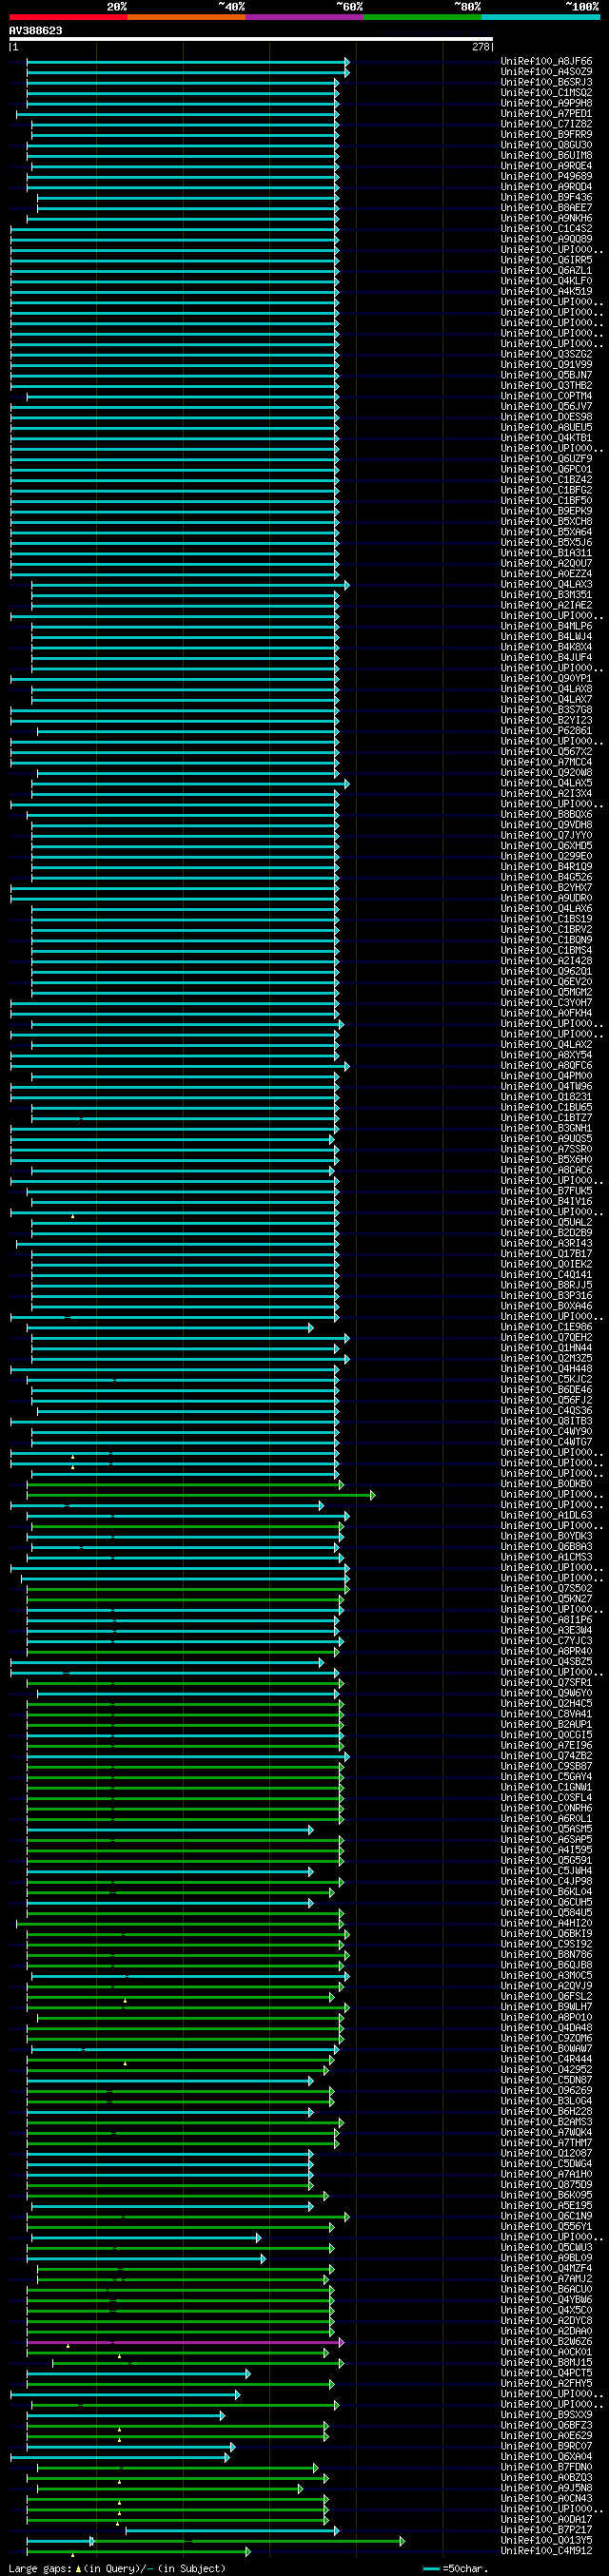Click hit label UniRef100_B5X5J6
Screen dimensions: 609x2576
point(546,543)
